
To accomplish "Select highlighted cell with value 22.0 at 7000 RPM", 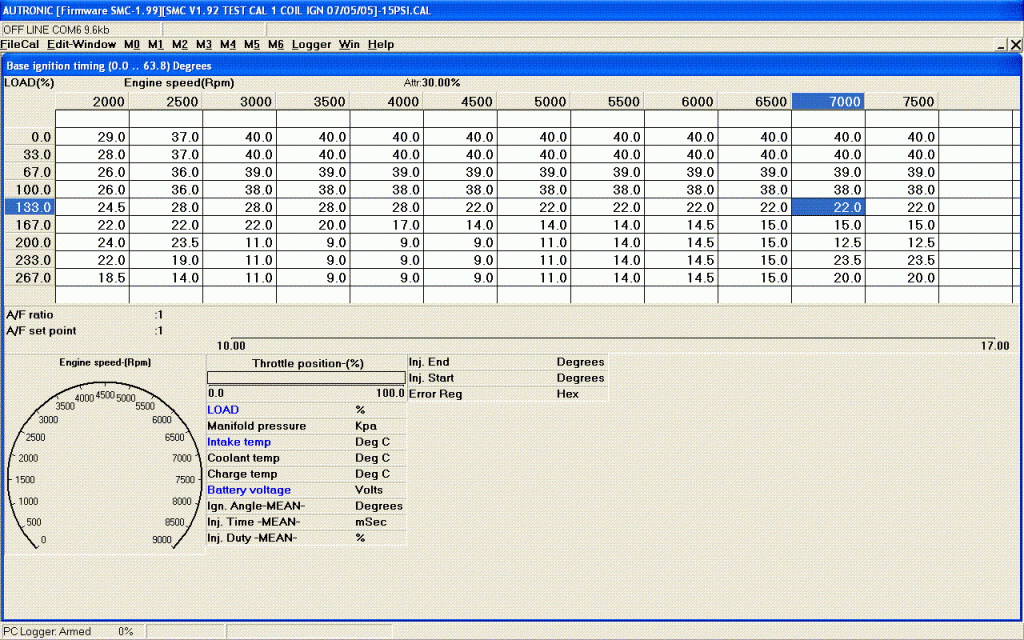I will click(828, 207).
